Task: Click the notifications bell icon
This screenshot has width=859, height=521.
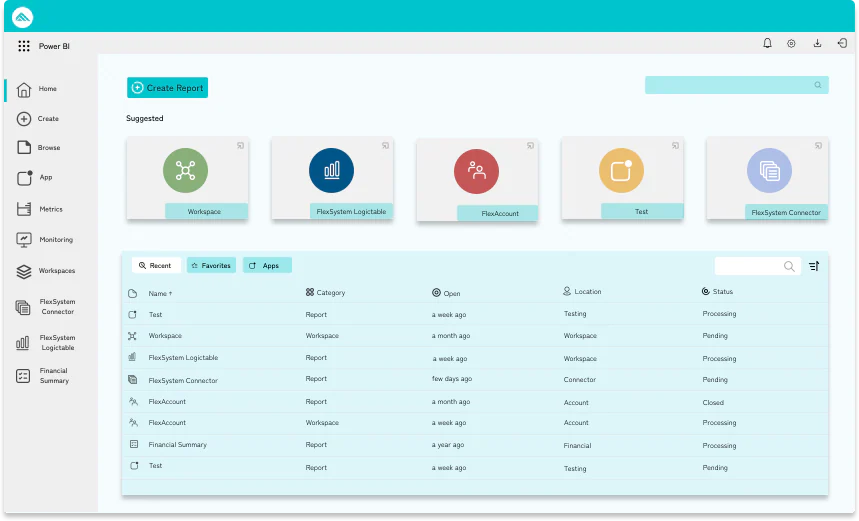Action: coord(767,43)
